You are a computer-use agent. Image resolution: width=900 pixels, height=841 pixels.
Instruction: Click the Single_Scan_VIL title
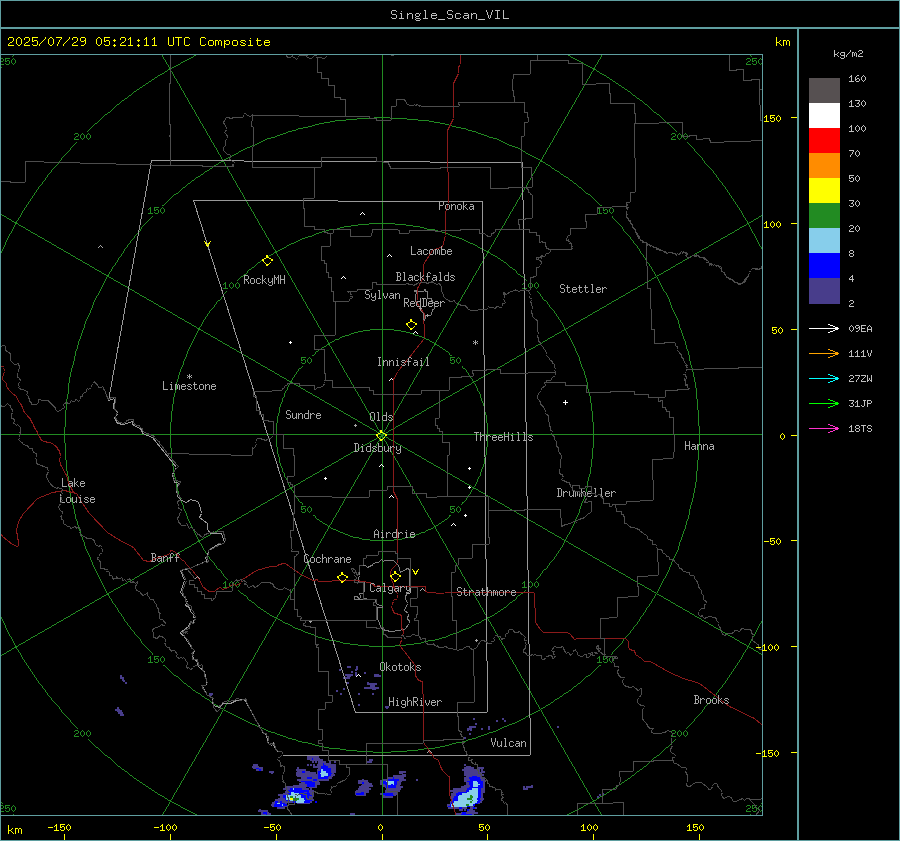click(449, 15)
